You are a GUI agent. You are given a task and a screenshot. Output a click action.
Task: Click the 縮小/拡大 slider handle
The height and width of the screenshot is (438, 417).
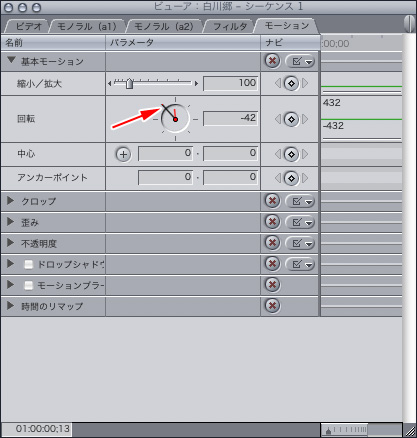point(129,84)
